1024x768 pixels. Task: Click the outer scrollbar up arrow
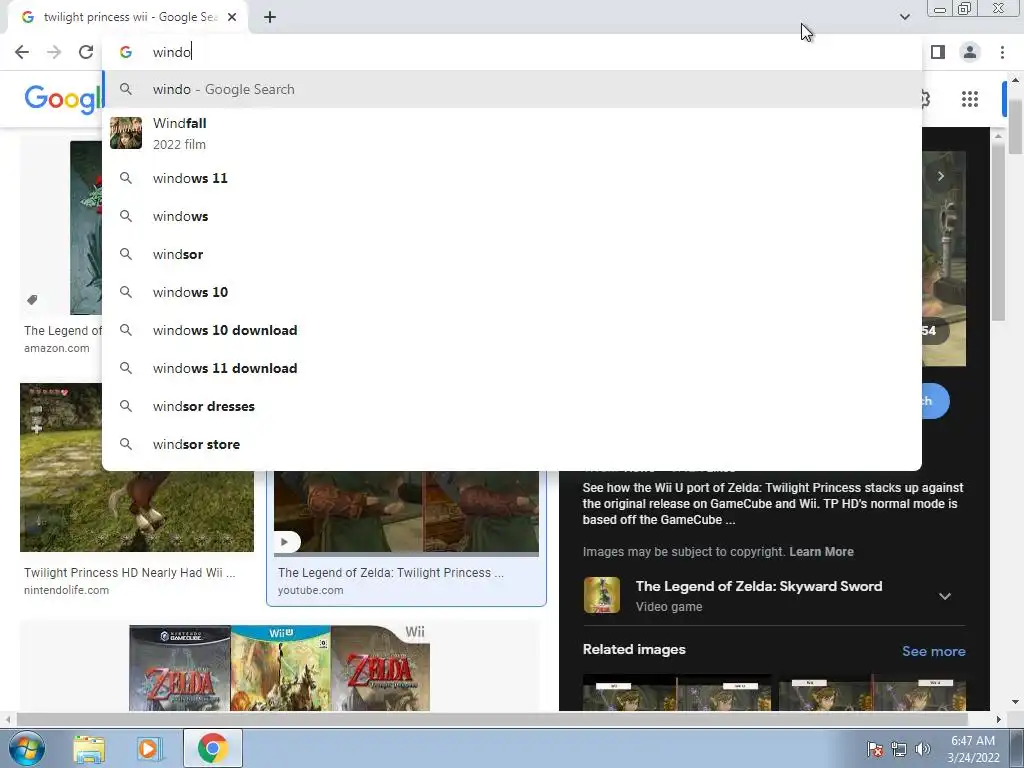1015,80
